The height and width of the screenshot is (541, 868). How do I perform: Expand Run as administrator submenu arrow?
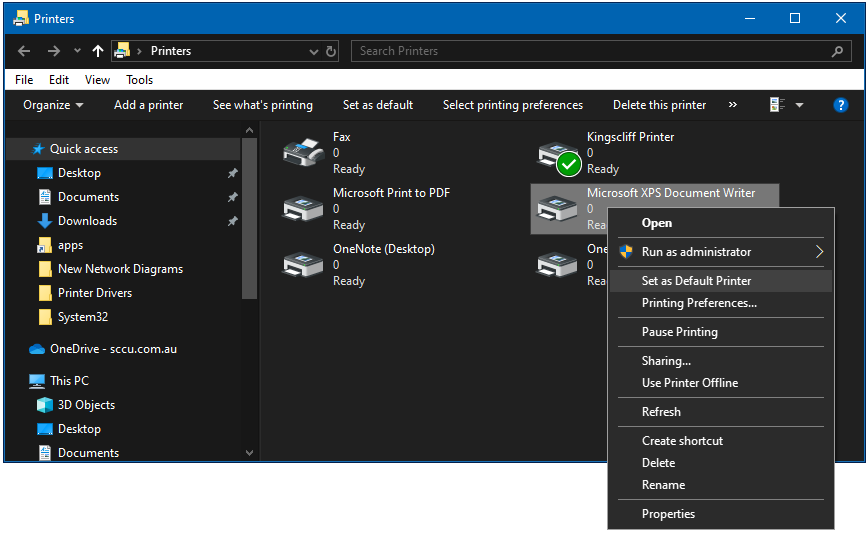coord(819,252)
